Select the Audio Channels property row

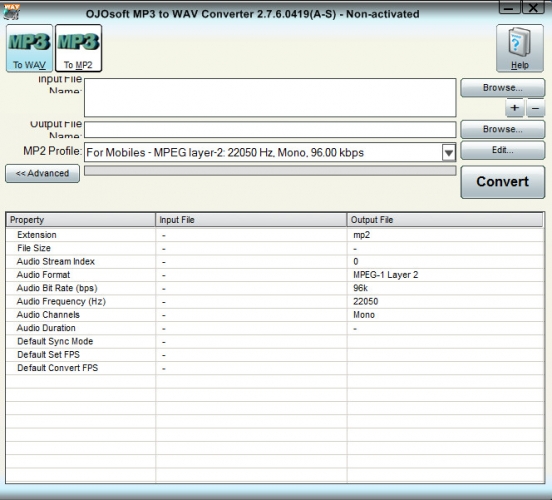(275, 315)
